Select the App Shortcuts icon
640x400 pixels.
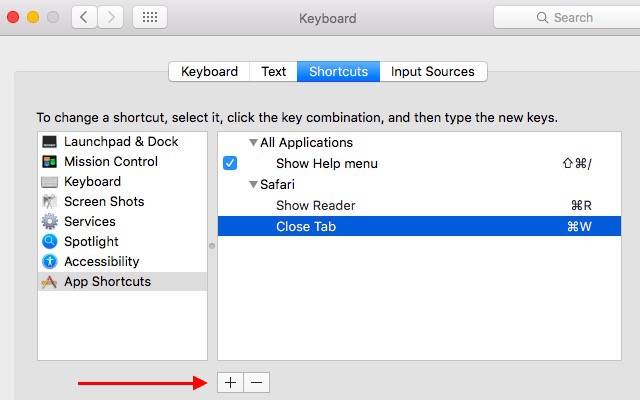(49, 282)
